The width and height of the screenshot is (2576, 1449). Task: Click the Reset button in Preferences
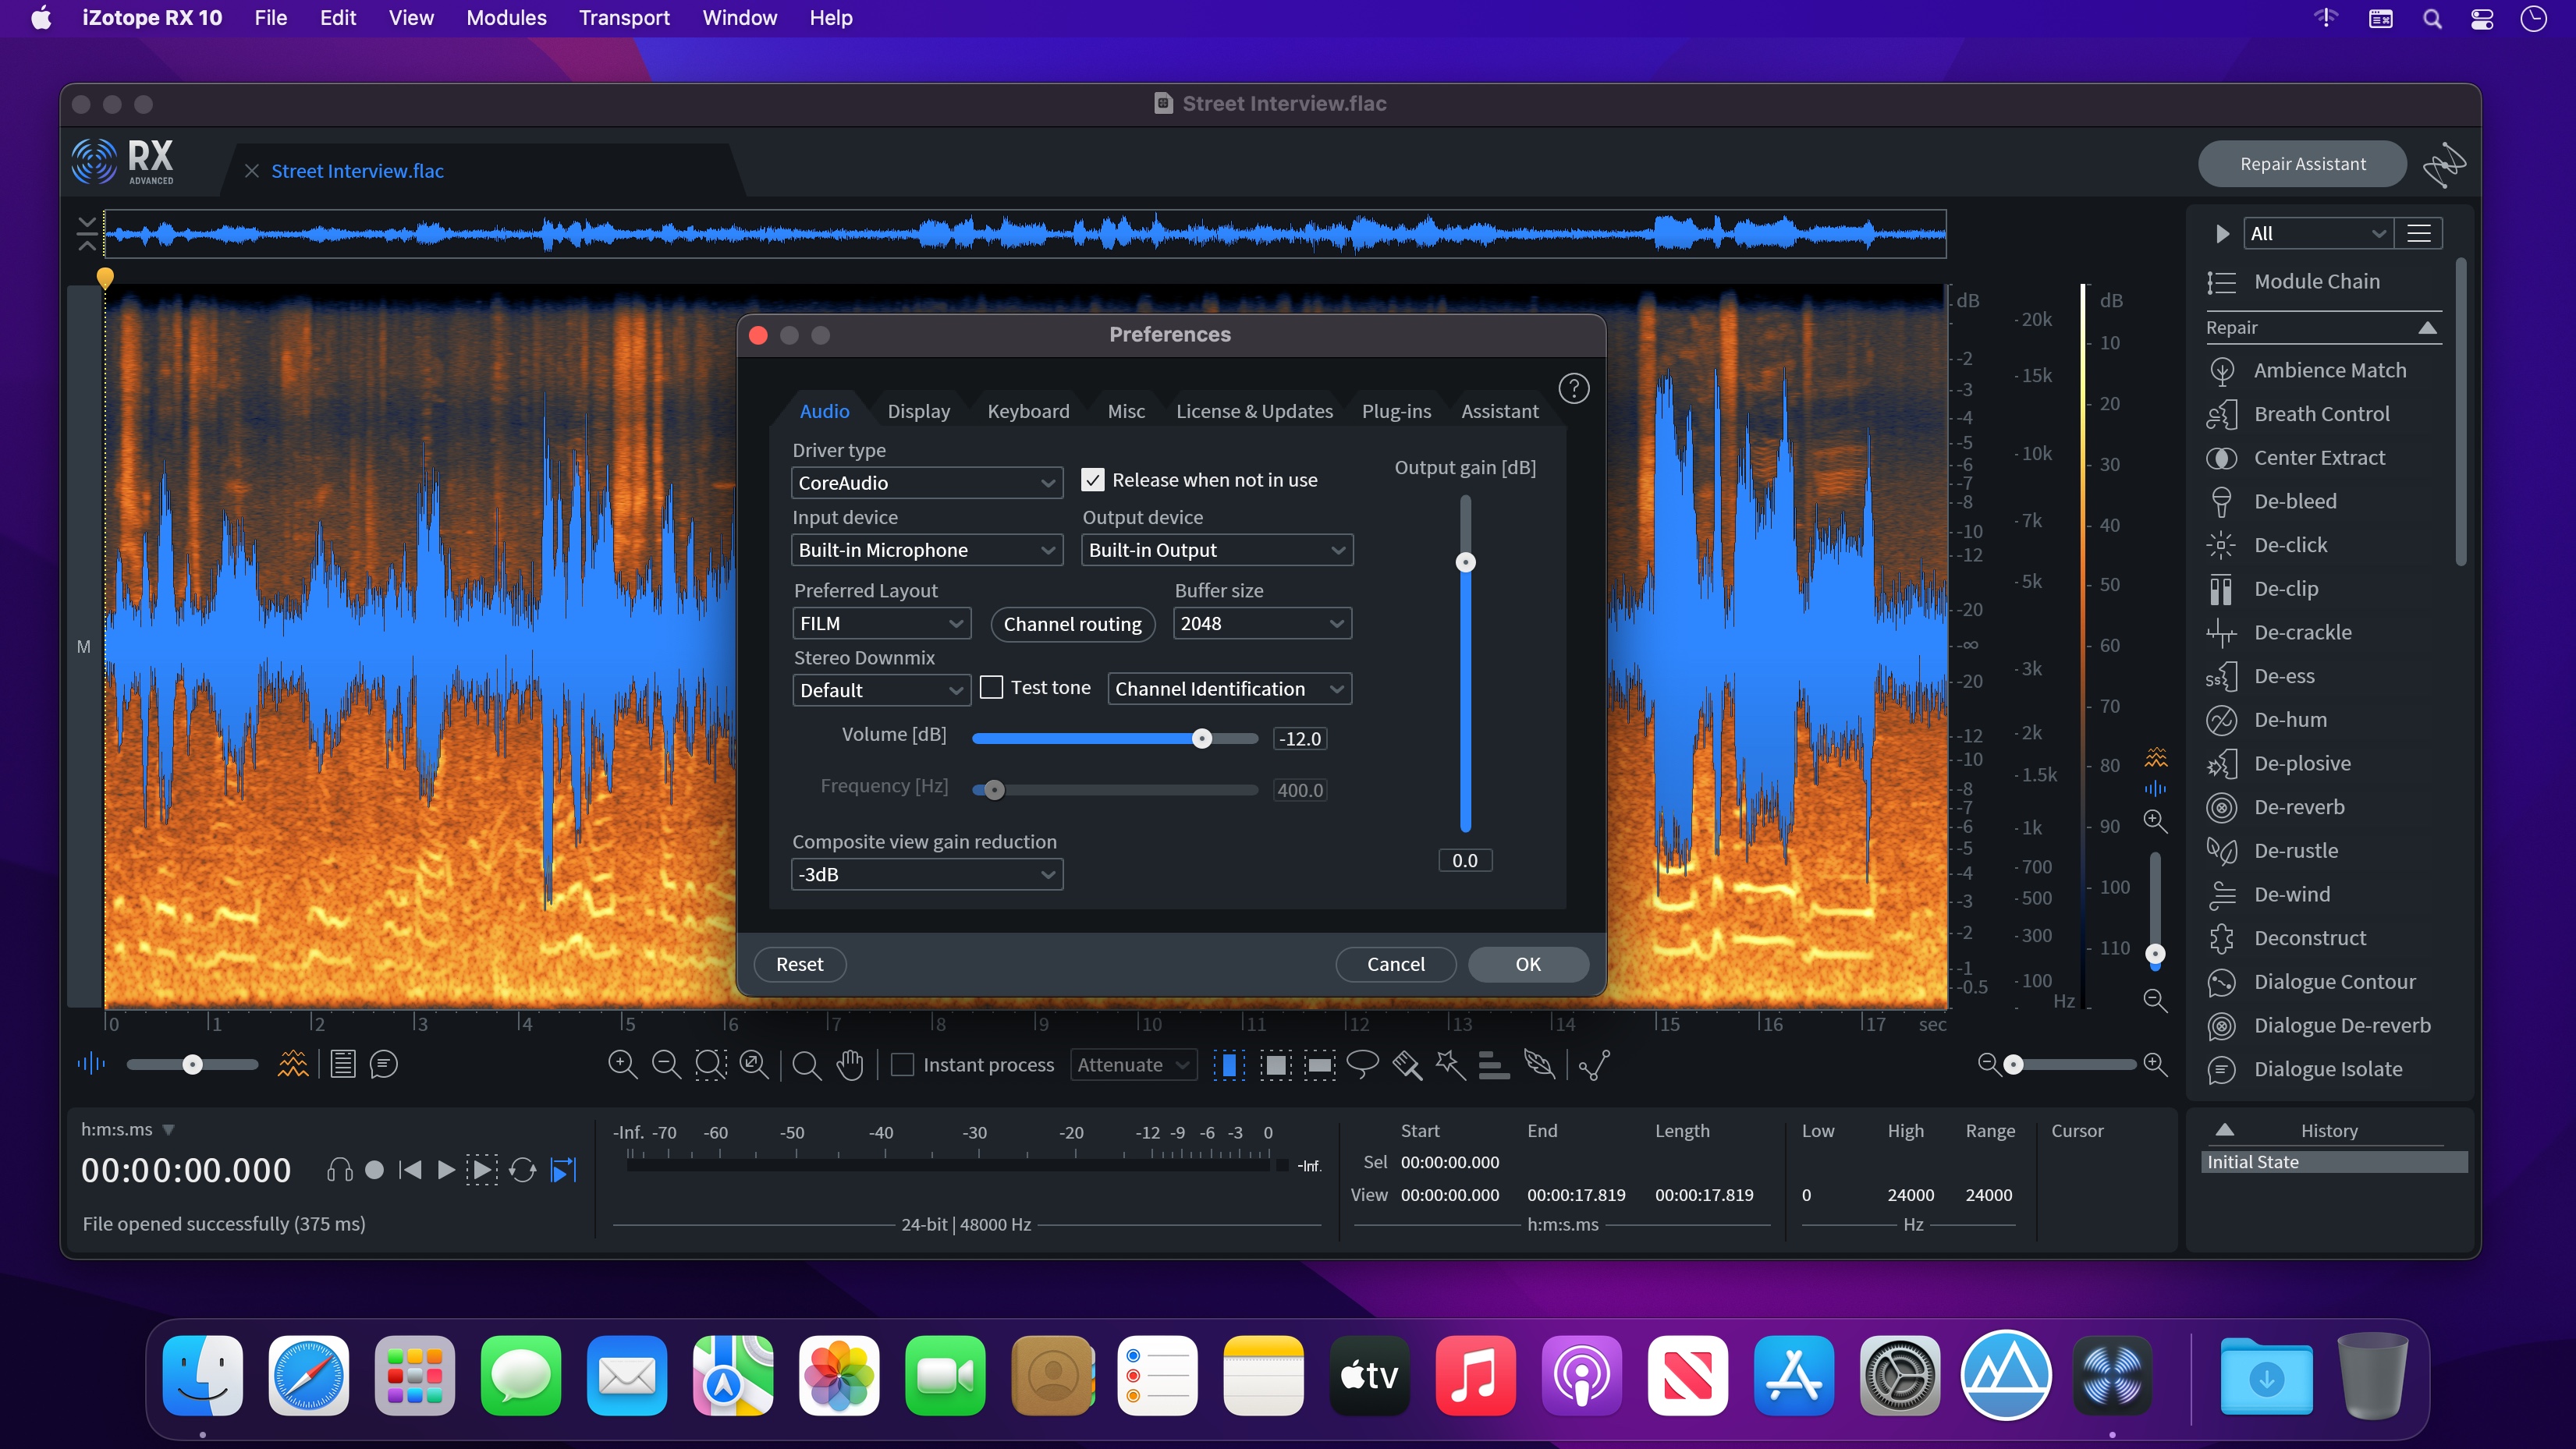[x=800, y=962]
